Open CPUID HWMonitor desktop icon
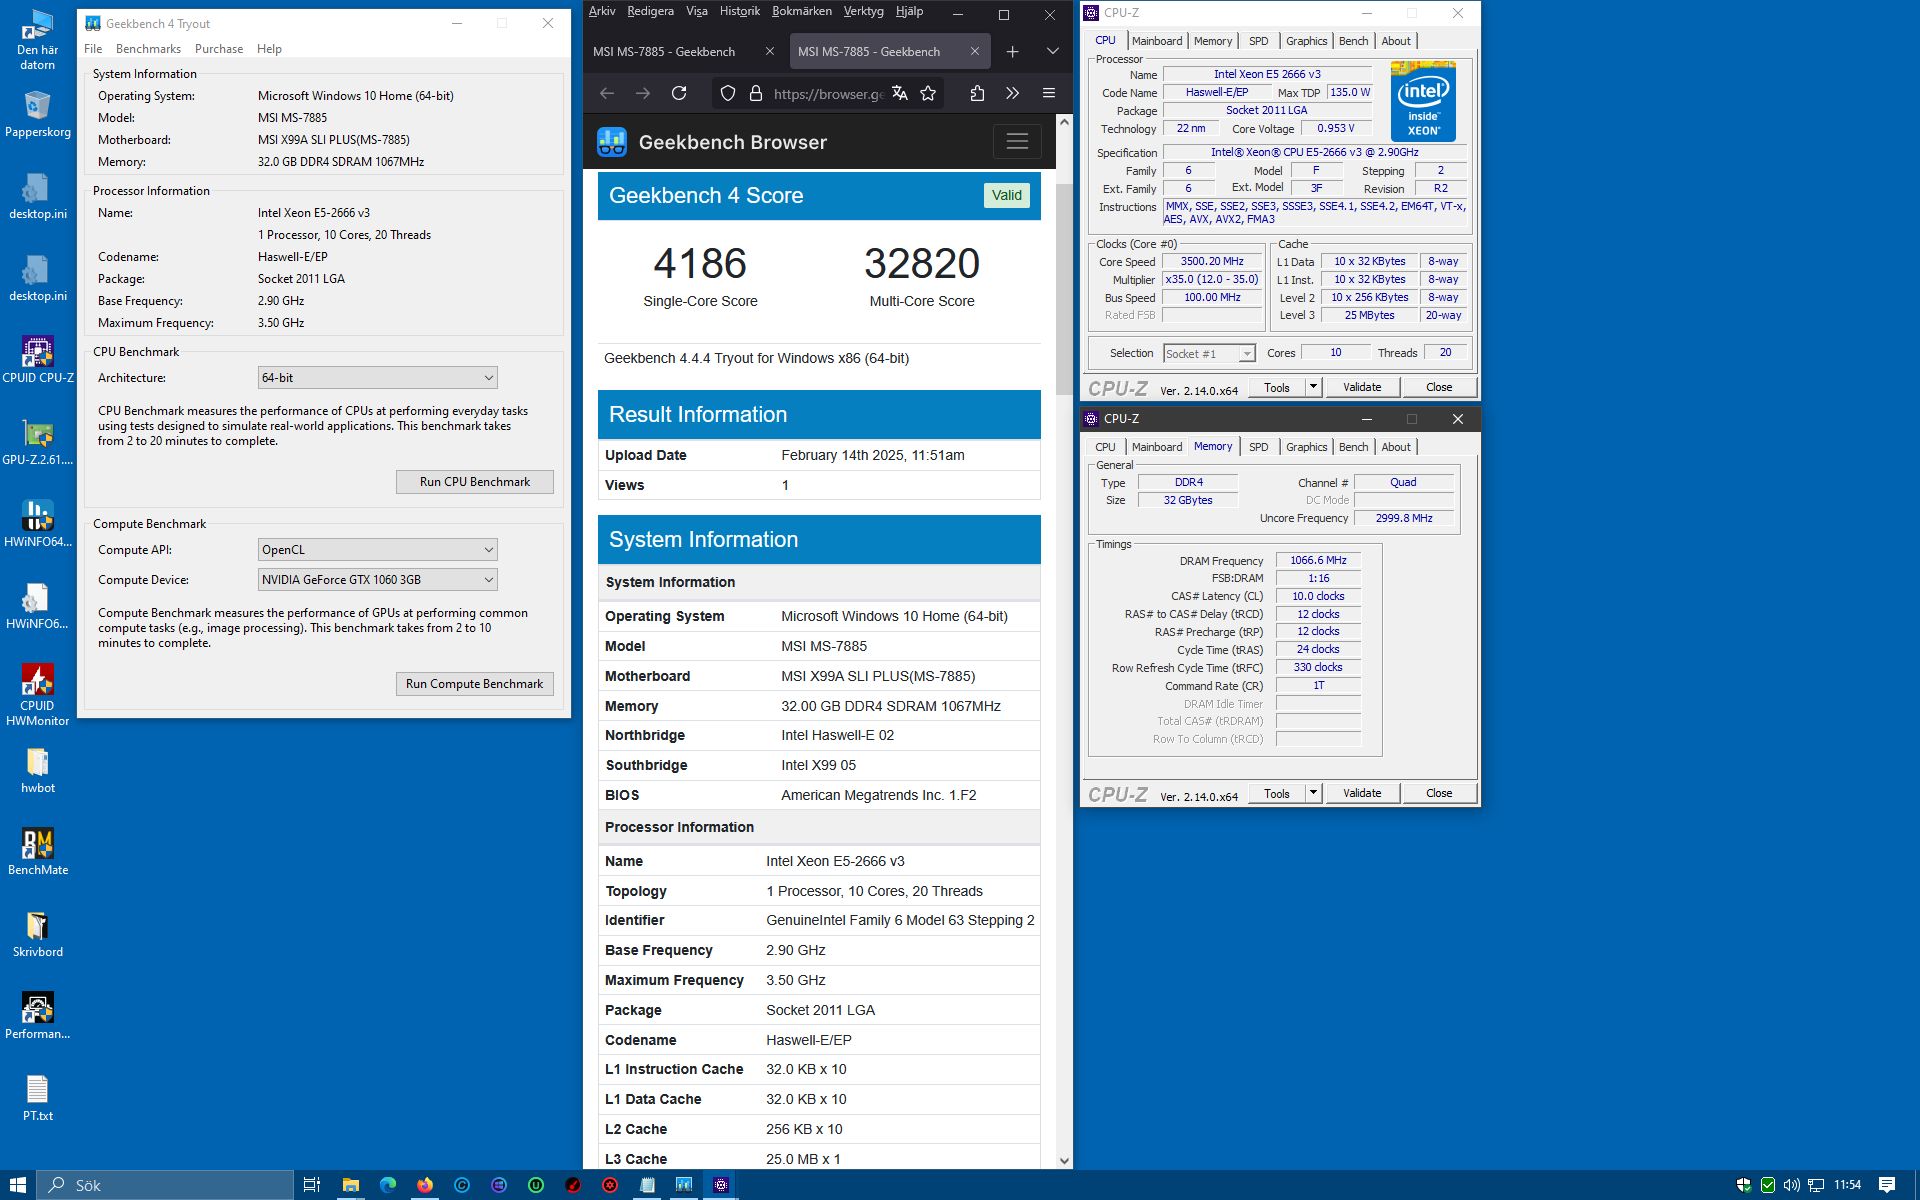Screen dimensions: 1920x1200 38,694
